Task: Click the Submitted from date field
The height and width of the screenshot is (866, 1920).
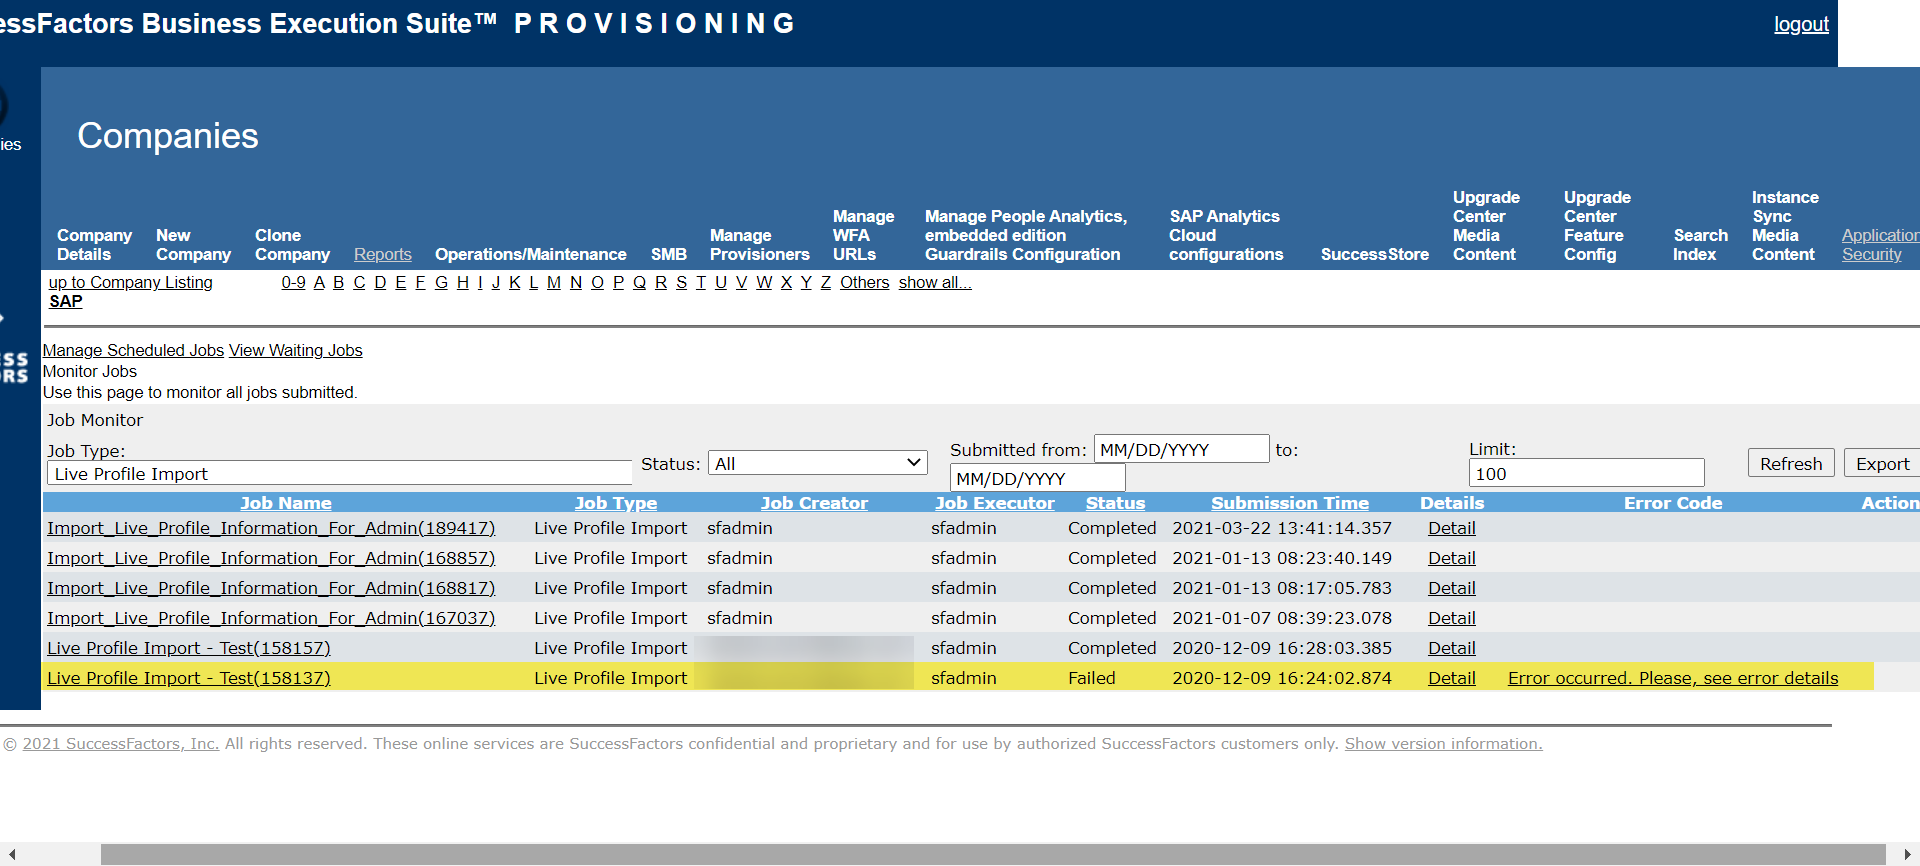Action: tap(1181, 449)
